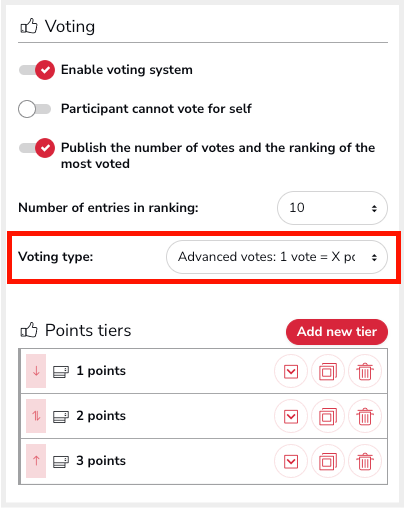Open Number of entries in ranking dropdown
This screenshot has width=404, height=508.
tap(332, 208)
